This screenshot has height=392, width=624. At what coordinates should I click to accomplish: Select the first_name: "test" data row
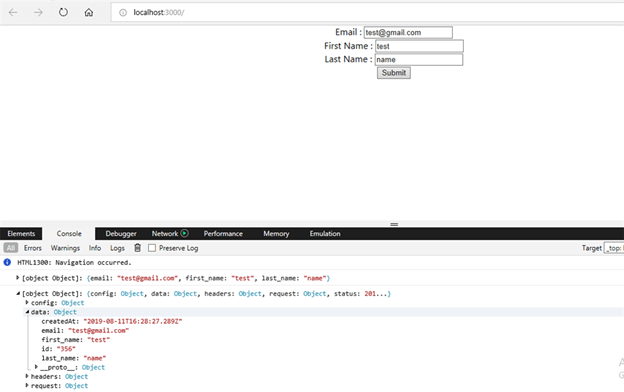pyautogui.click(x=76, y=339)
